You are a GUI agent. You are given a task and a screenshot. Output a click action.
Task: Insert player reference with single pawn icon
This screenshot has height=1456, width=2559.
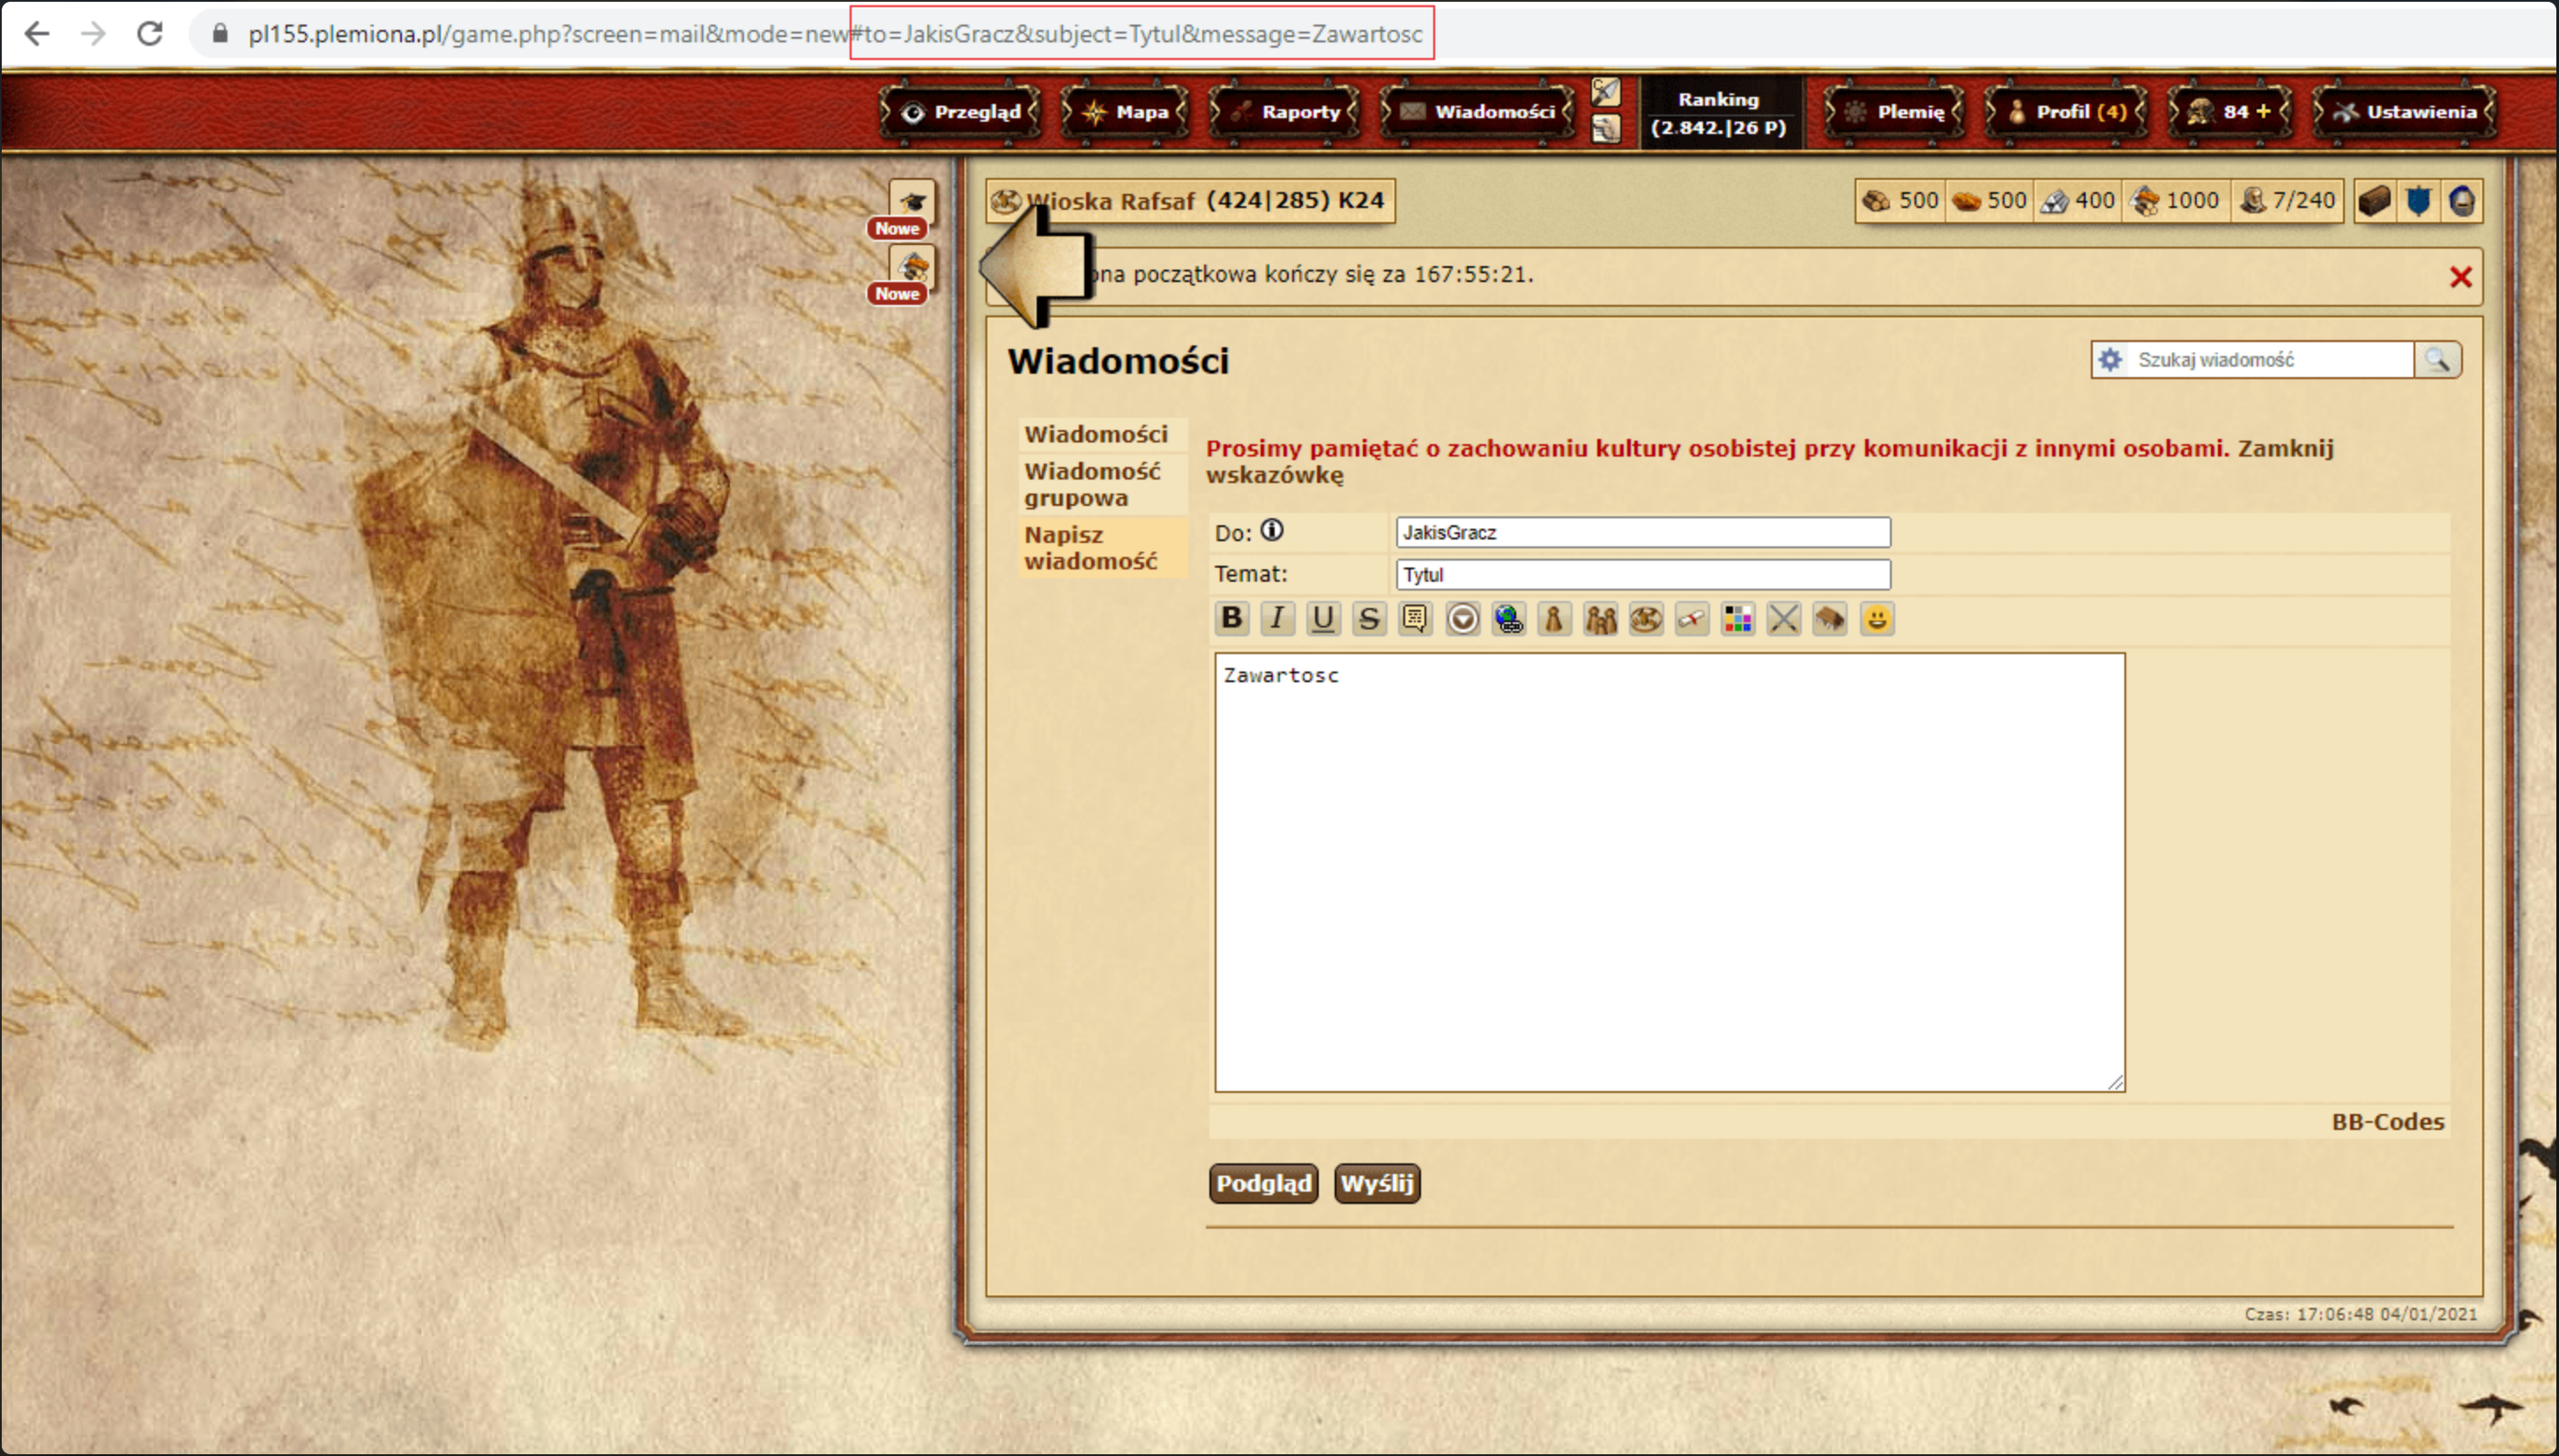1554,619
